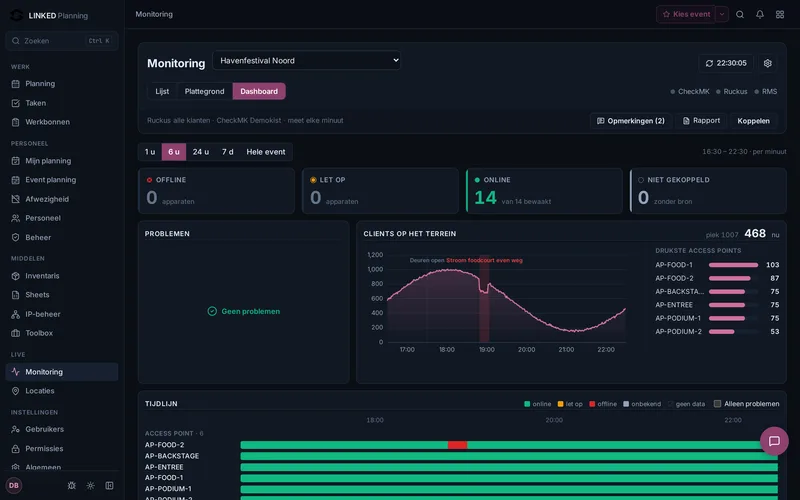800x500 pixels.
Task: Refresh via the 22:30:05 button
Action: point(726,63)
